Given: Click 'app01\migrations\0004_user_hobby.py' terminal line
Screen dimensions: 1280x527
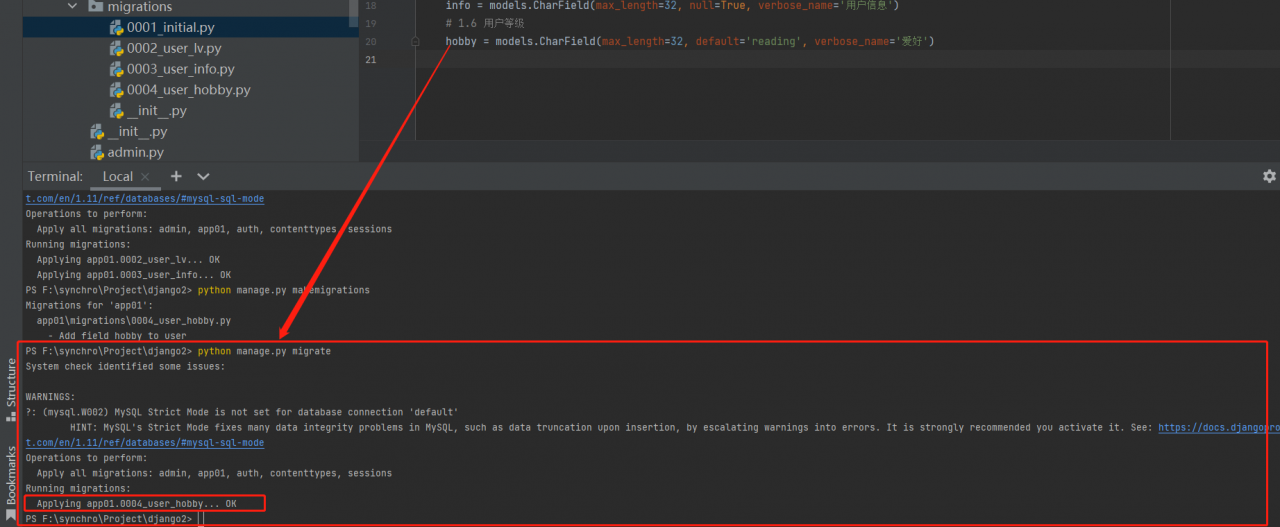Looking at the screenshot, I should (134, 321).
